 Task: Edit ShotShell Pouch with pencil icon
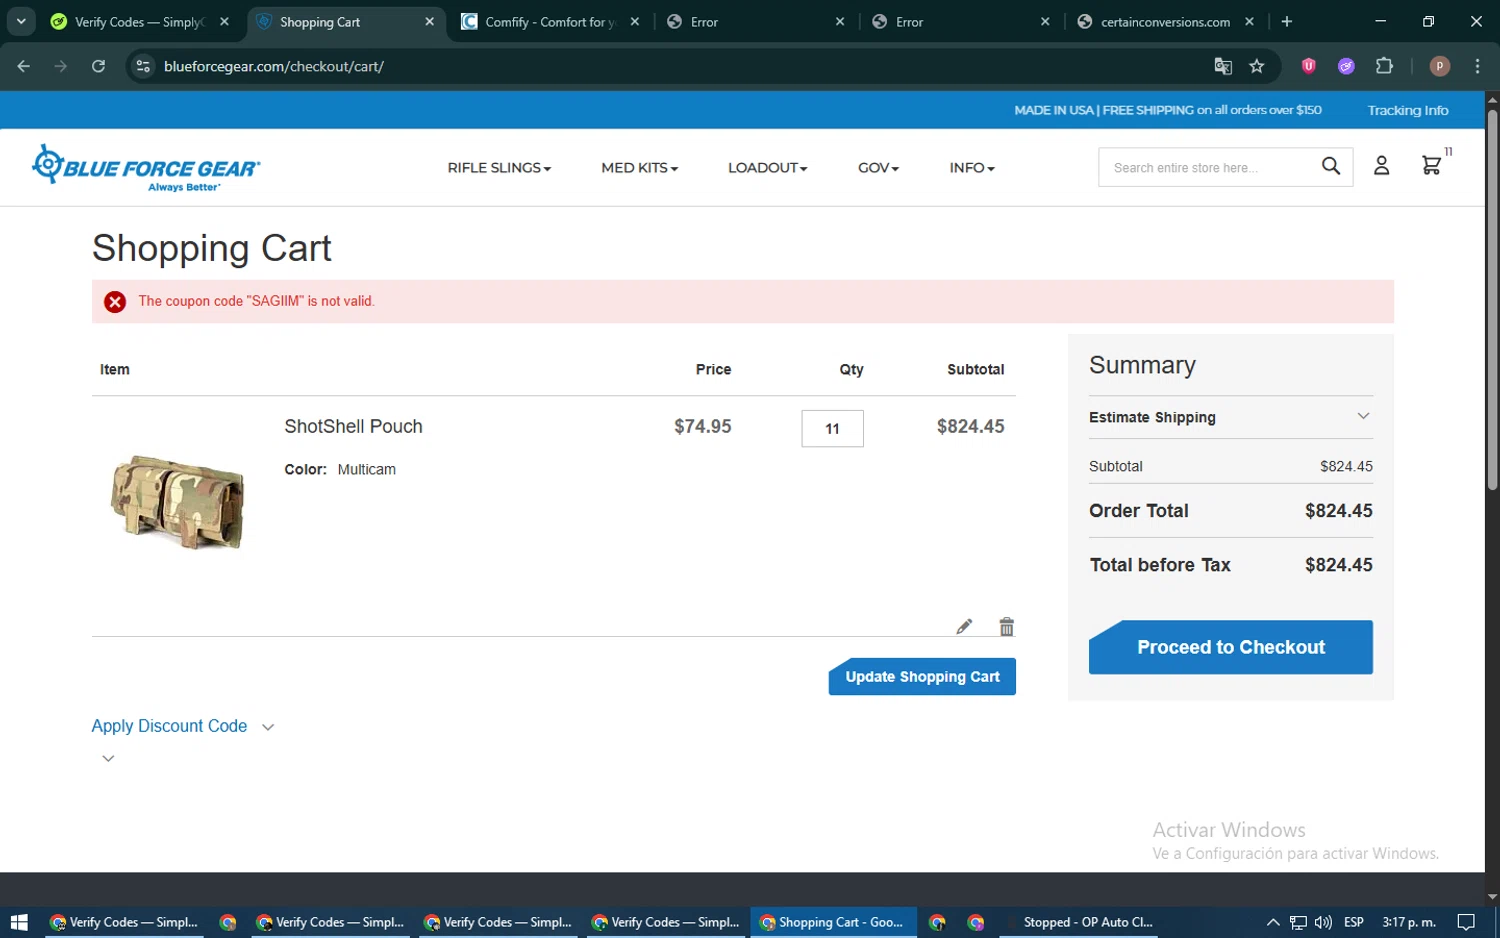[964, 627]
